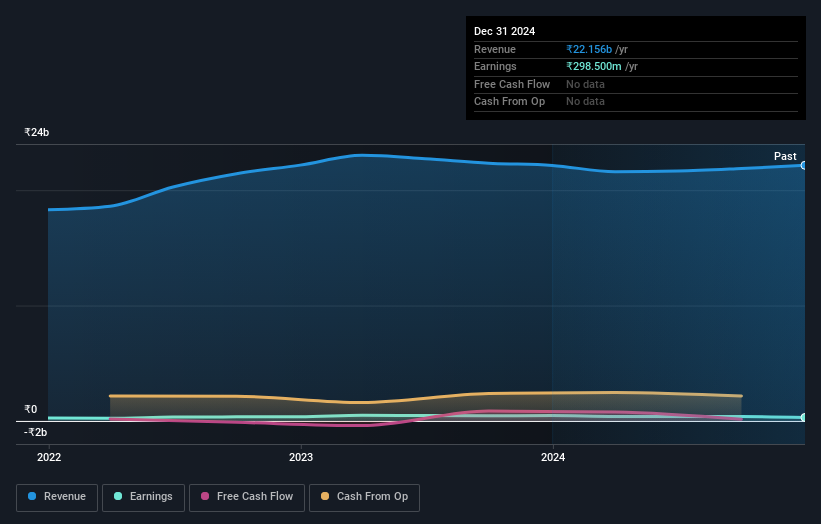Click the revenue line endpoint marker
Screen dimensions: 821x524
click(803, 165)
